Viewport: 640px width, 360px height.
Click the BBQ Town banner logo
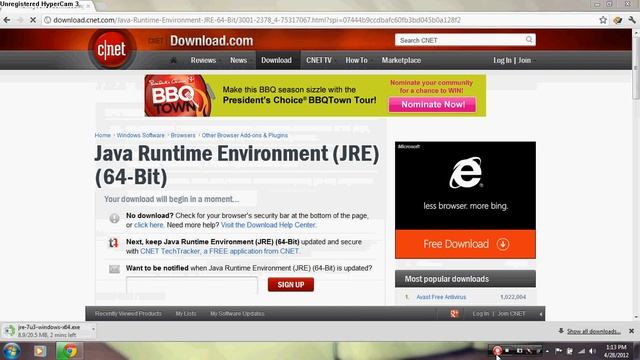click(178, 96)
